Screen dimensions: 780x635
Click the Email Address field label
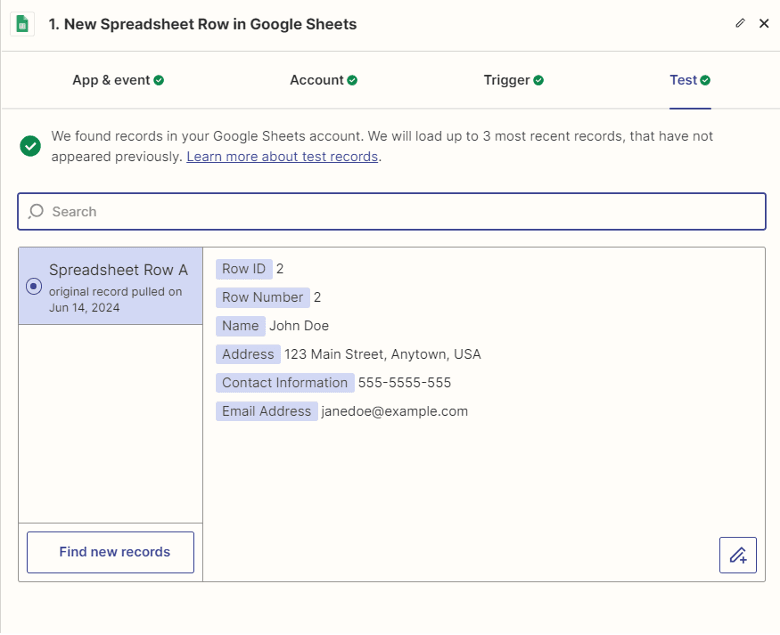click(266, 411)
